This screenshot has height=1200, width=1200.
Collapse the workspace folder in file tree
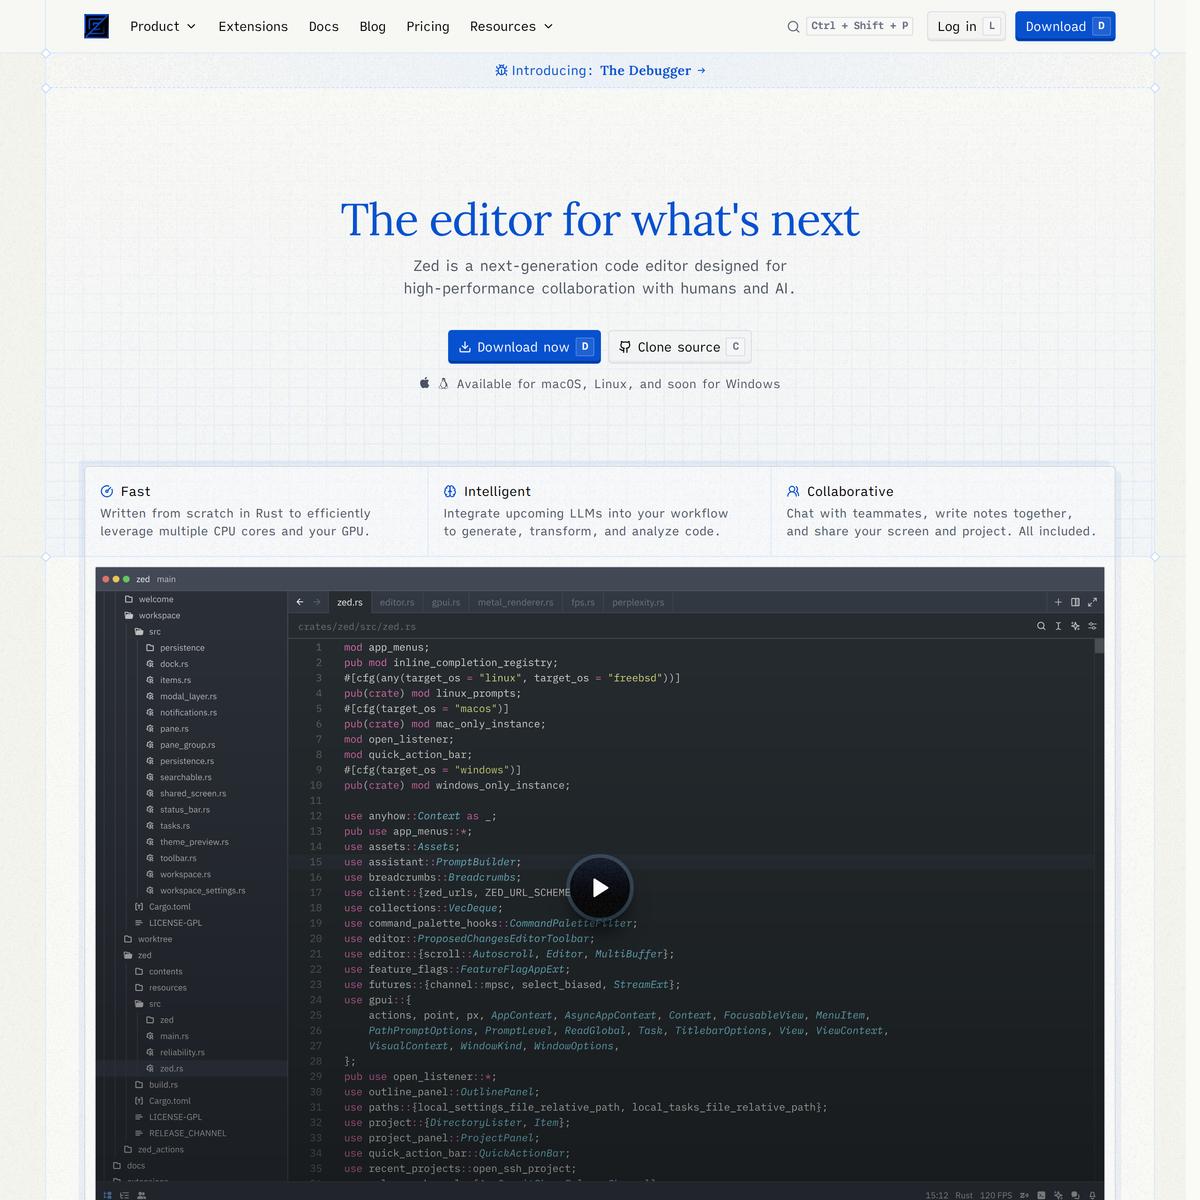(158, 616)
